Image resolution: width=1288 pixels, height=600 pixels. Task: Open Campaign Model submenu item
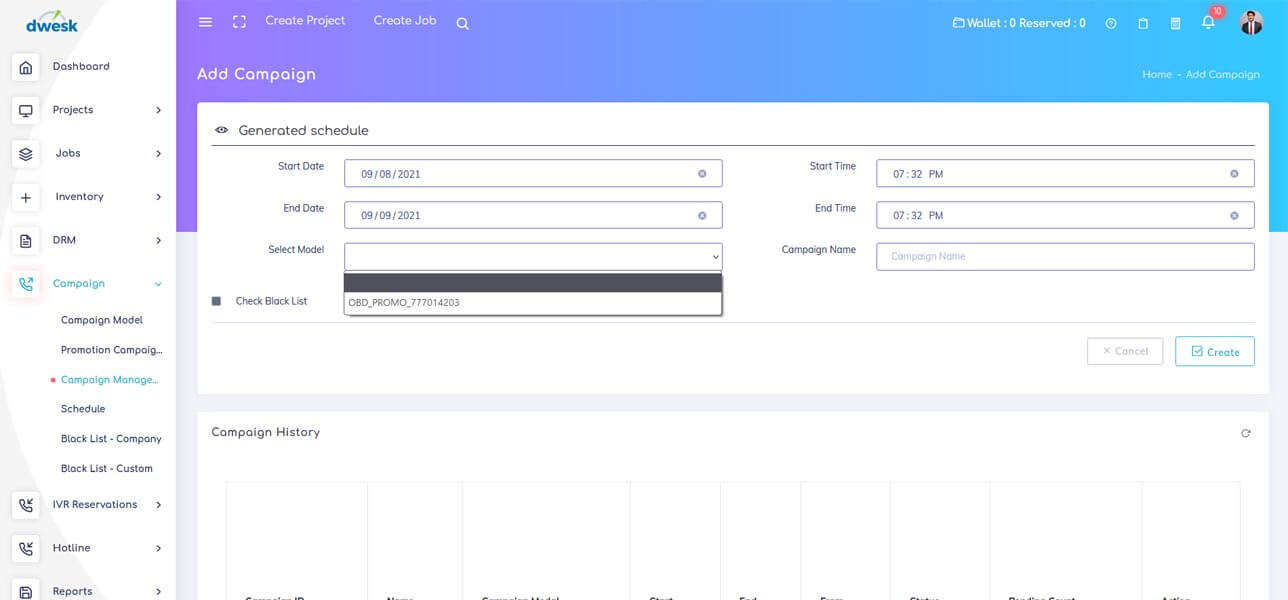(102, 320)
